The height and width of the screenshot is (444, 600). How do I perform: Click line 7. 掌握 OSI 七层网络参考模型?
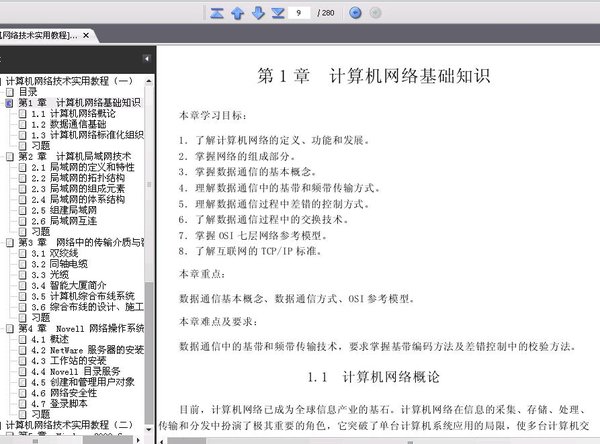point(253,236)
